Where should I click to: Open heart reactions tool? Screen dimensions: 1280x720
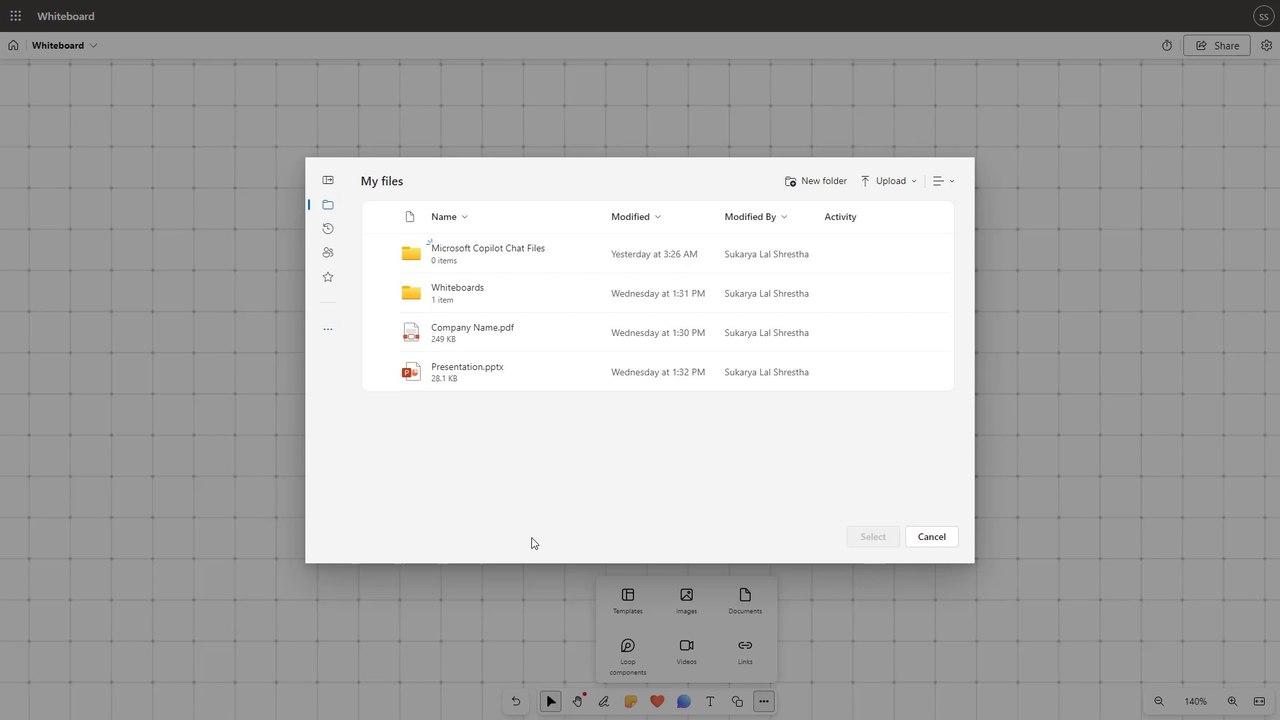657,702
